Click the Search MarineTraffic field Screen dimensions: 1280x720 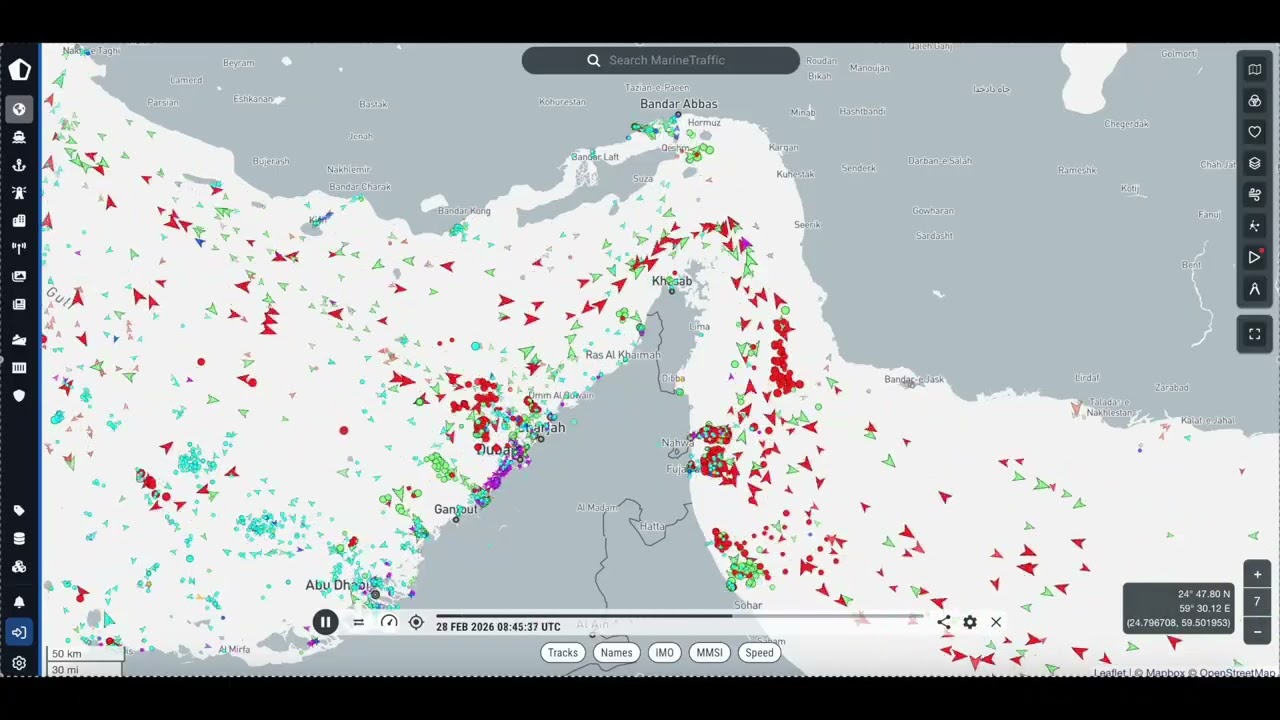(661, 60)
